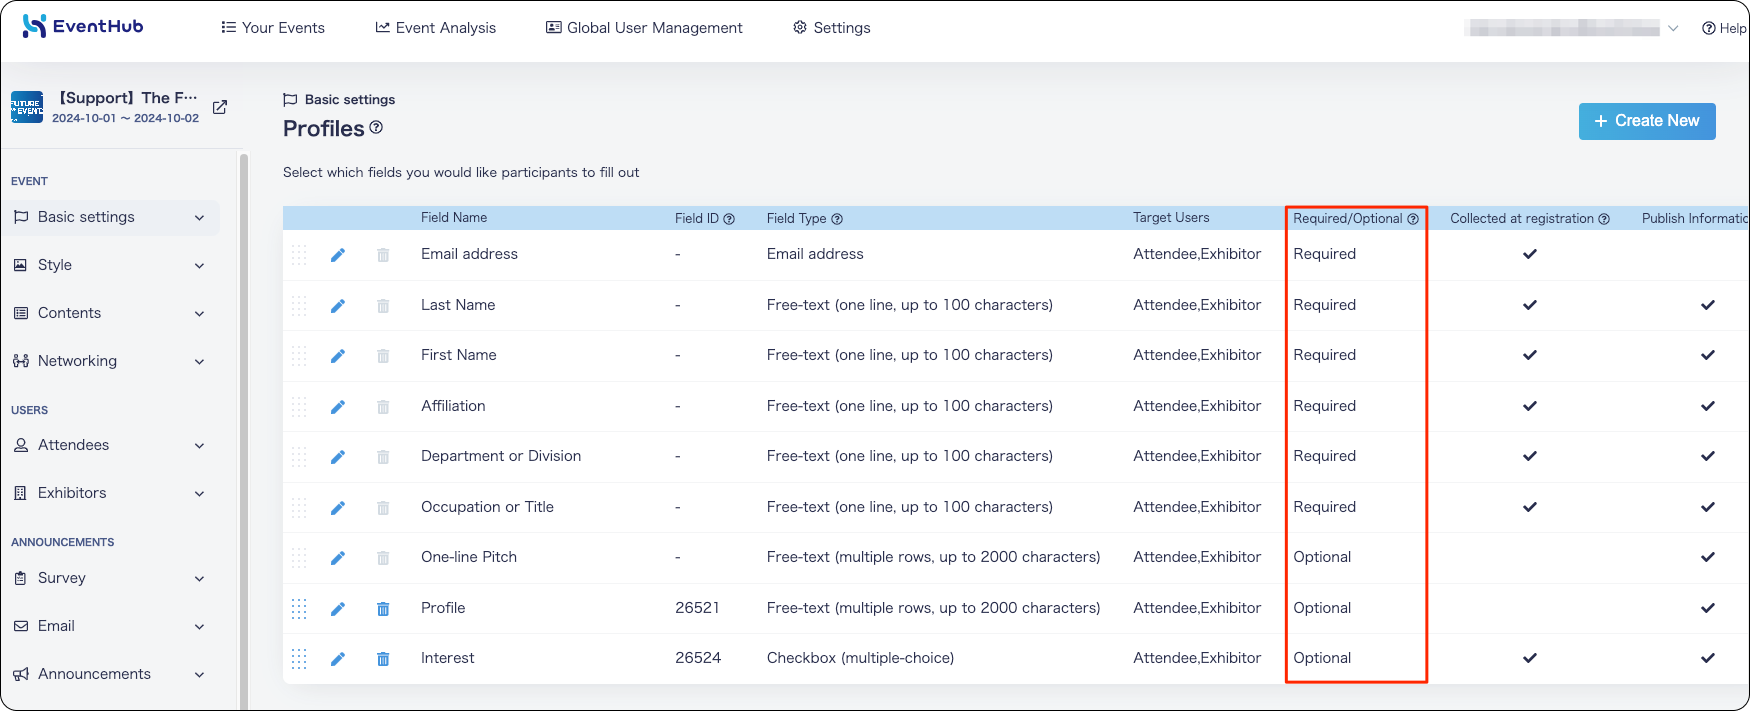Screen dimensions: 1750x711
Task: Click the sidebar vertical scrollbar
Action: point(243,430)
